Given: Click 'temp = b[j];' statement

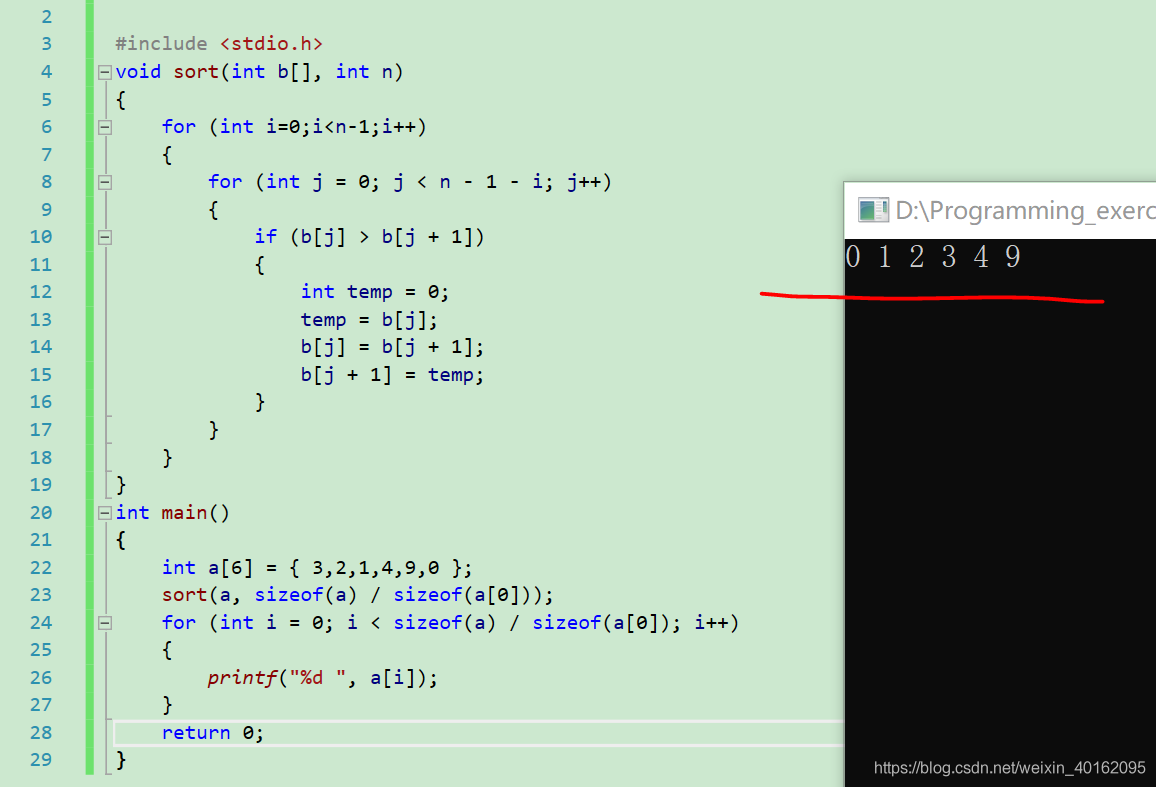Looking at the screenshot, I should coord(369,320).
